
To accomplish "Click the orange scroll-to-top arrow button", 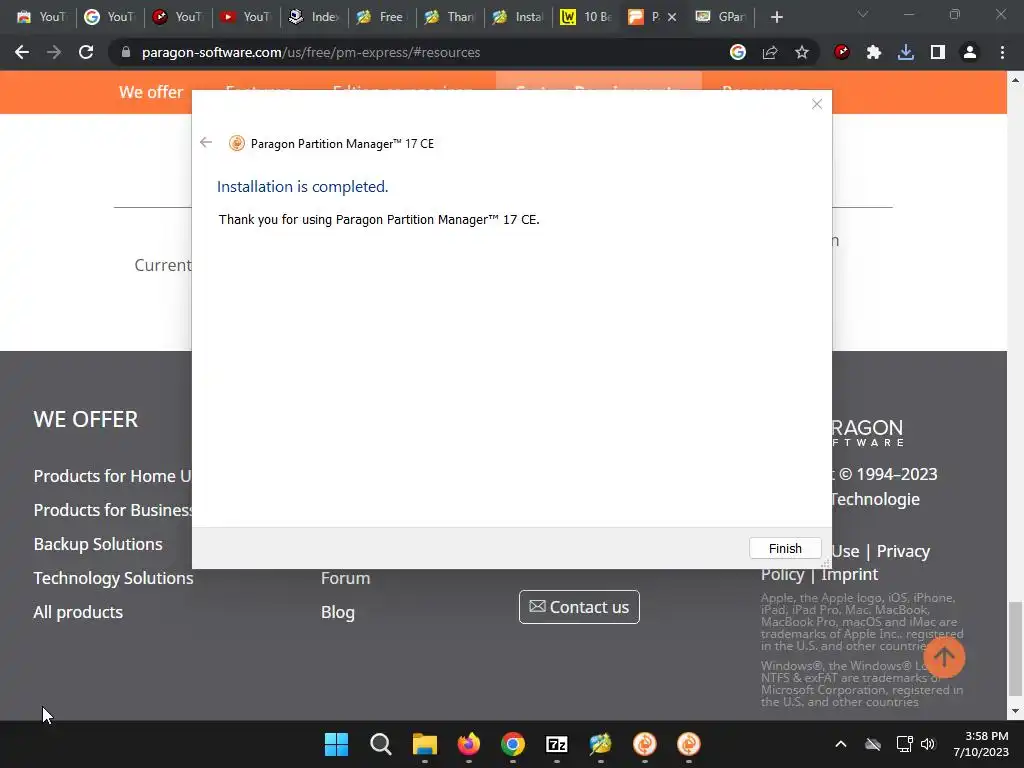I will 944,657.
